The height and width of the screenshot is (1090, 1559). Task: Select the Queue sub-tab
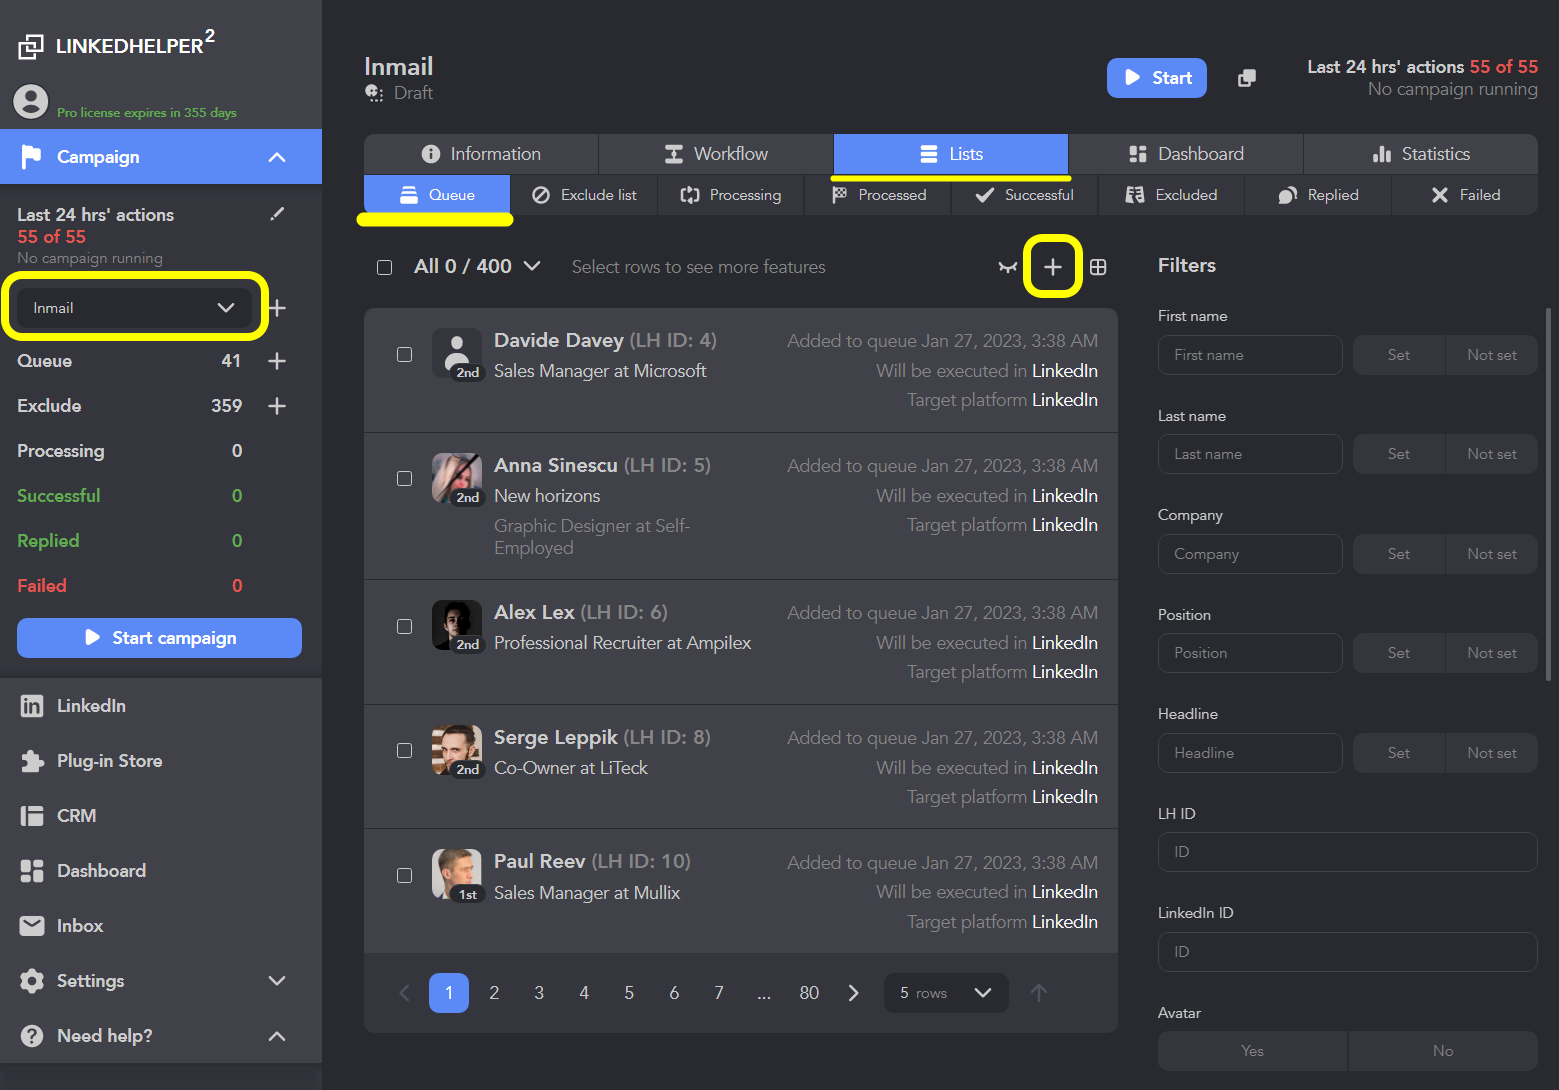coord(437,195)
